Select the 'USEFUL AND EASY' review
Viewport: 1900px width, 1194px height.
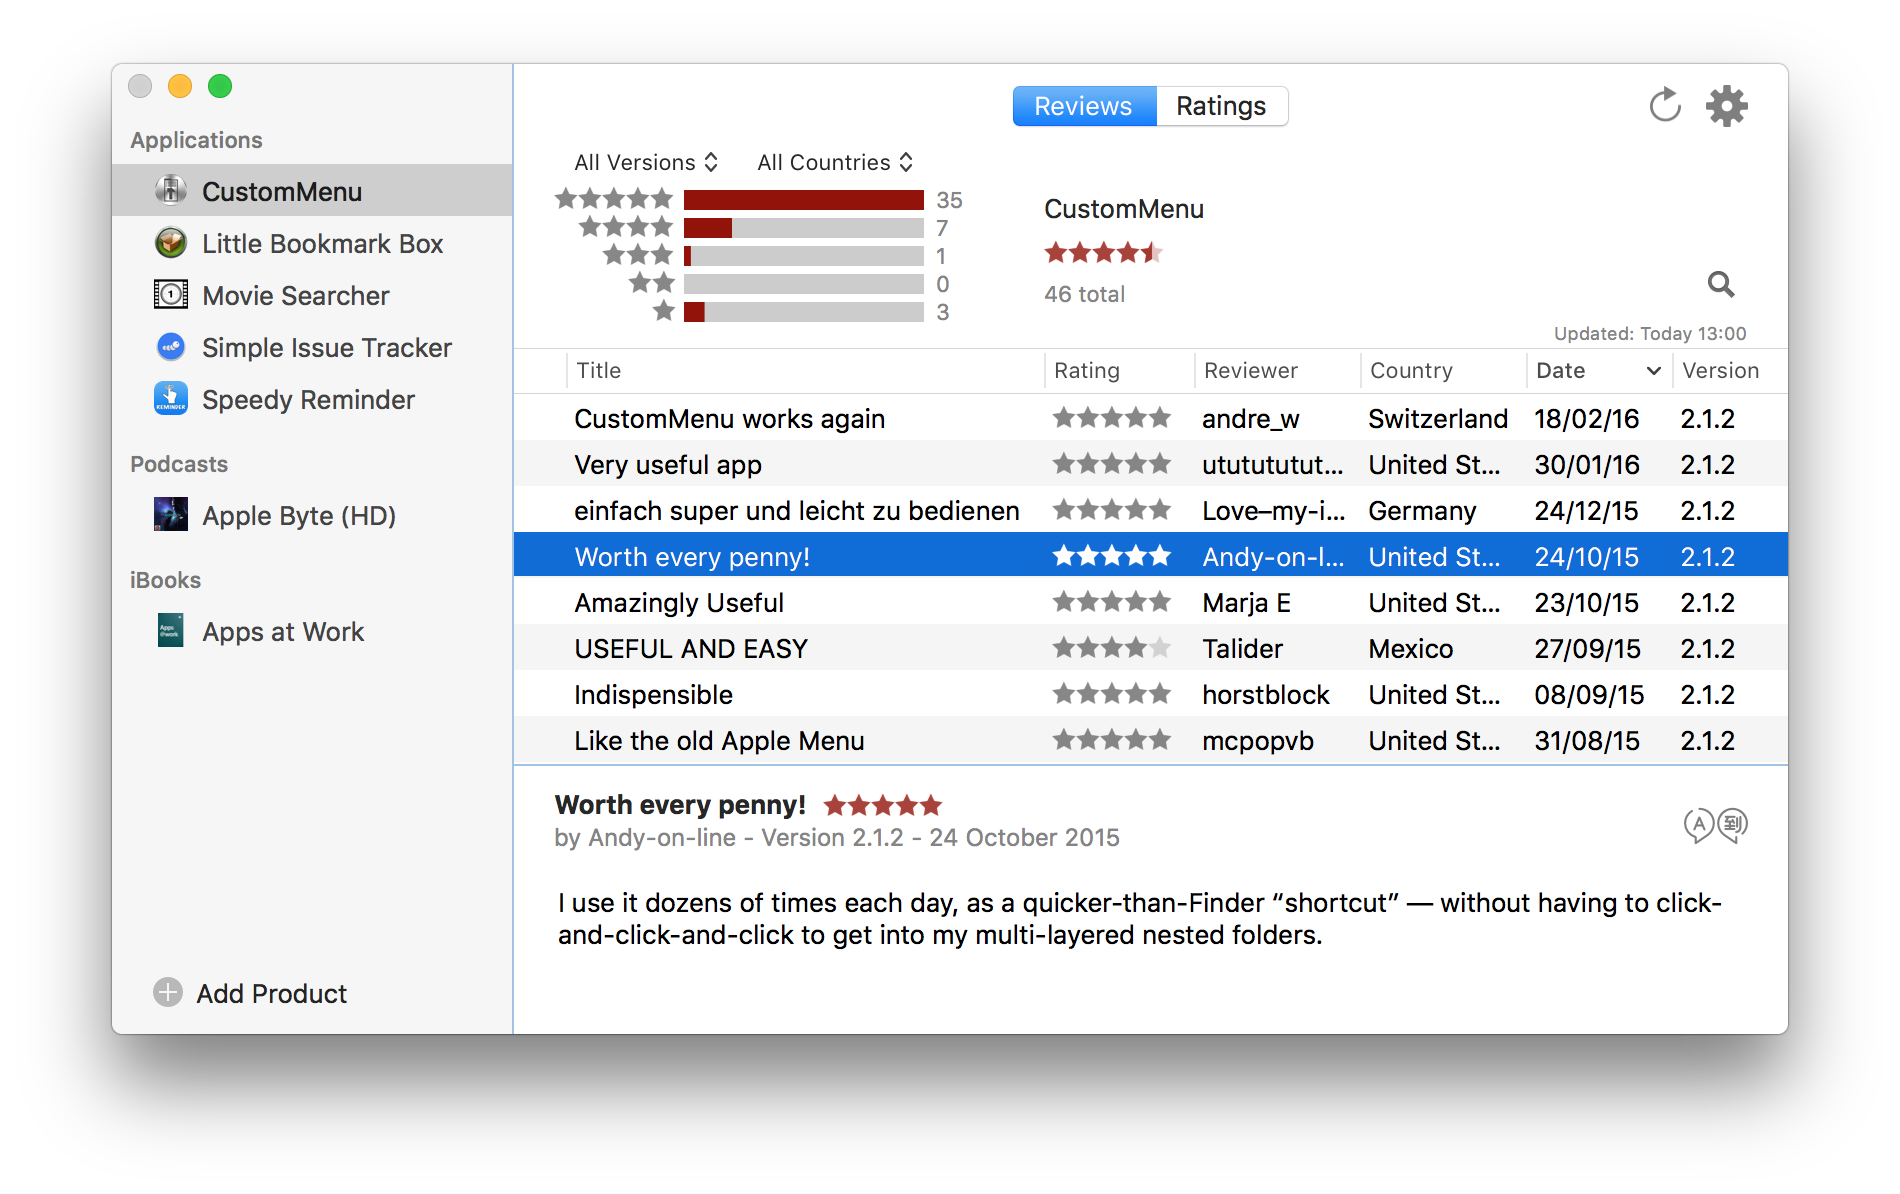tap(1150, 648)
